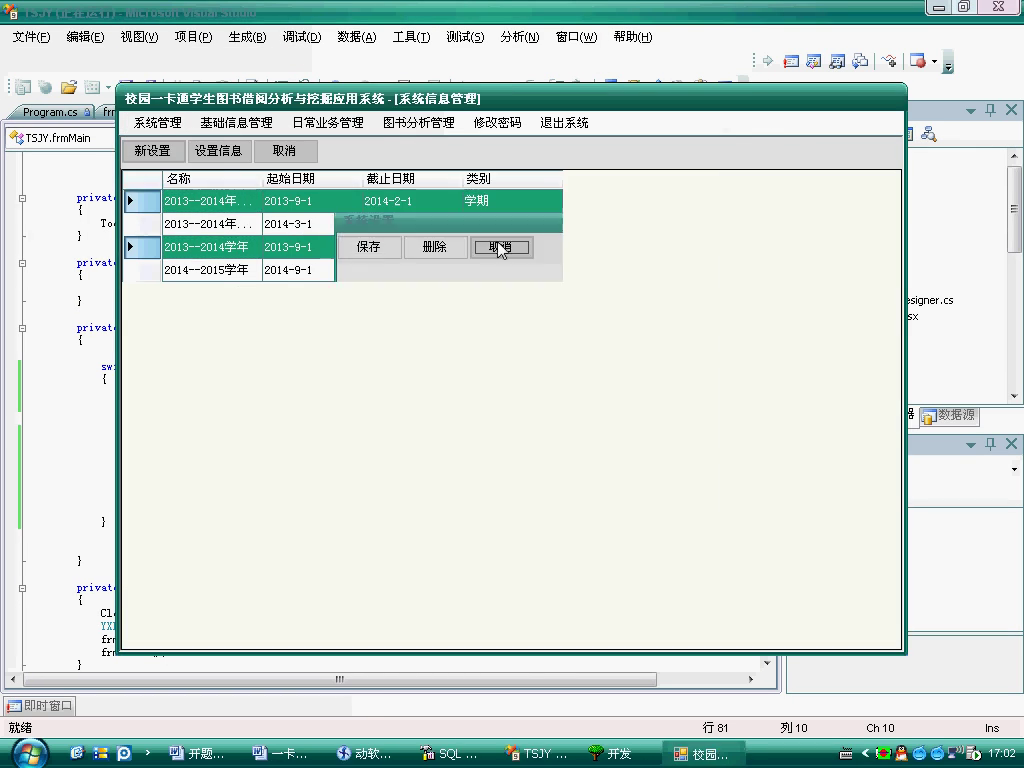Open the 基础信息管理 menu
The image size is (1024, 768).
tap(236, 123)
